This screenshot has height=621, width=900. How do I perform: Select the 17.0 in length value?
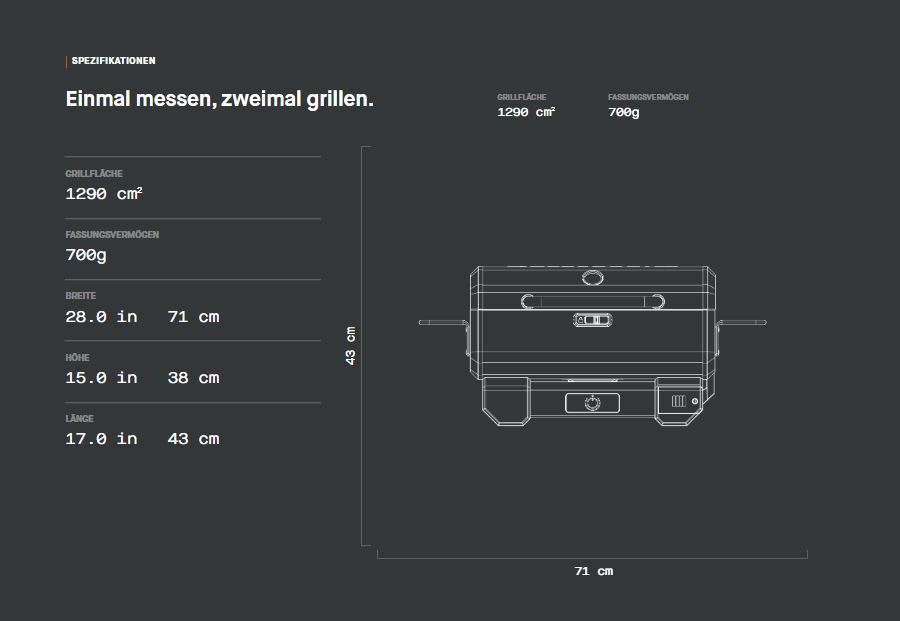tap(101, 439)
